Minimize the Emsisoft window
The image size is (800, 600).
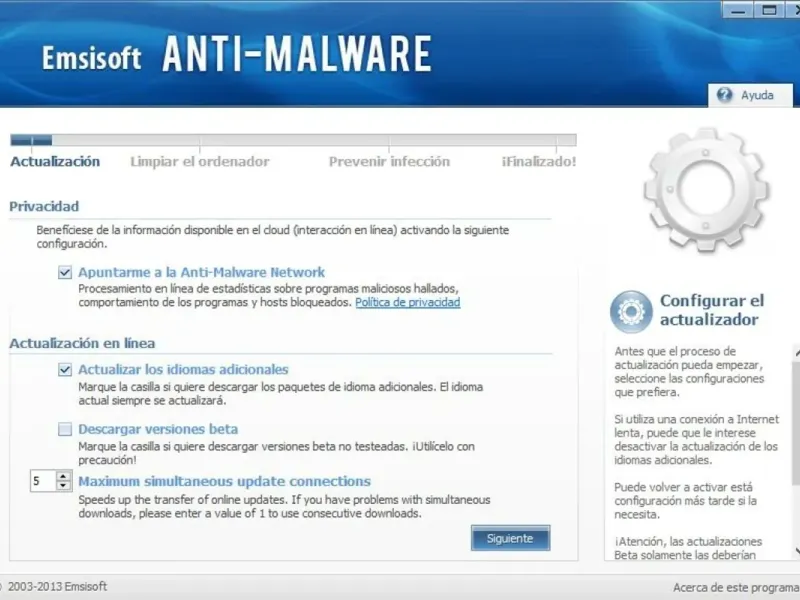(x=738, y=10)
